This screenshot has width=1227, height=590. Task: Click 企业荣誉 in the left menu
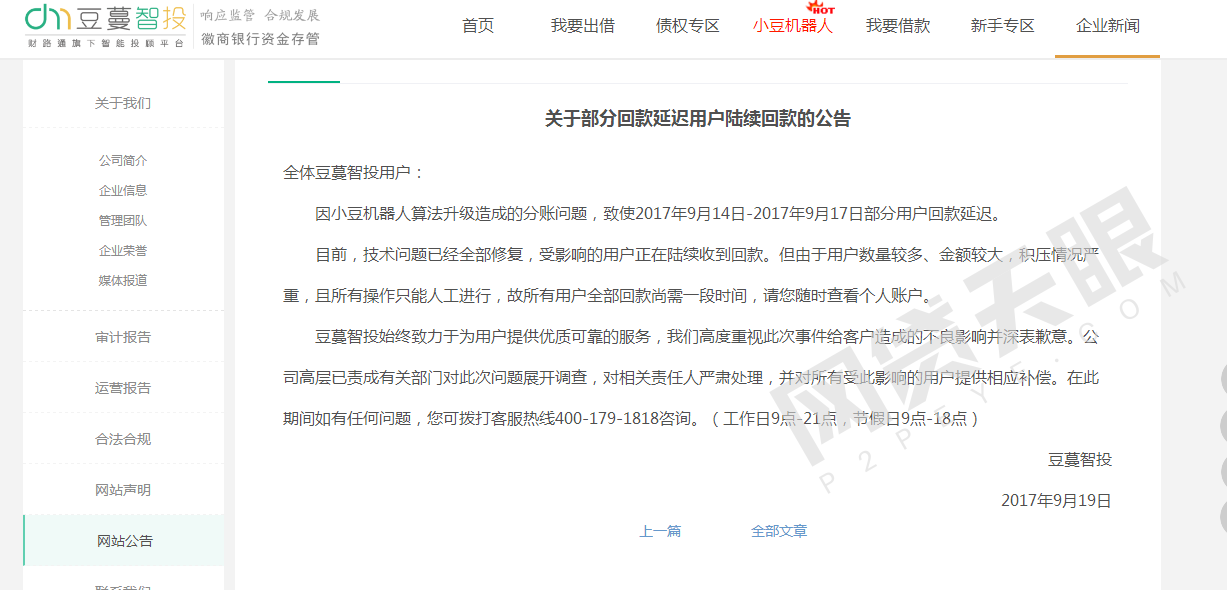click(x=123, y=250)
